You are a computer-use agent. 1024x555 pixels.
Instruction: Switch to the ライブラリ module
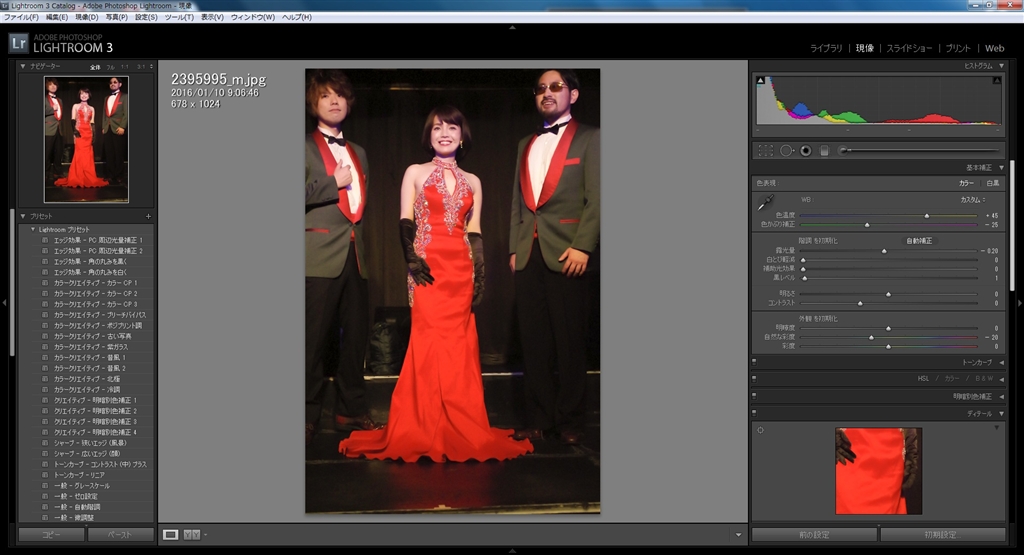coord(826,48)
